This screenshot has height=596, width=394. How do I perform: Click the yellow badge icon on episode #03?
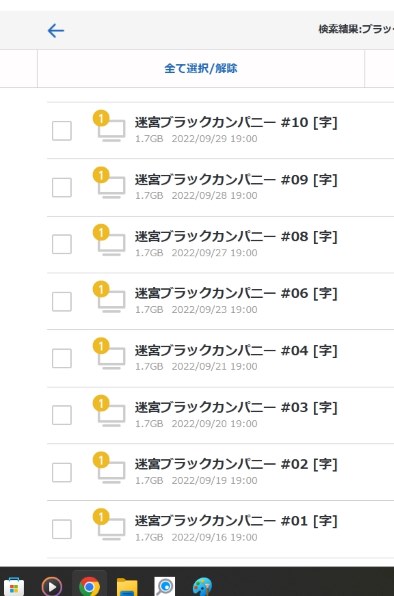click(101, 403)
